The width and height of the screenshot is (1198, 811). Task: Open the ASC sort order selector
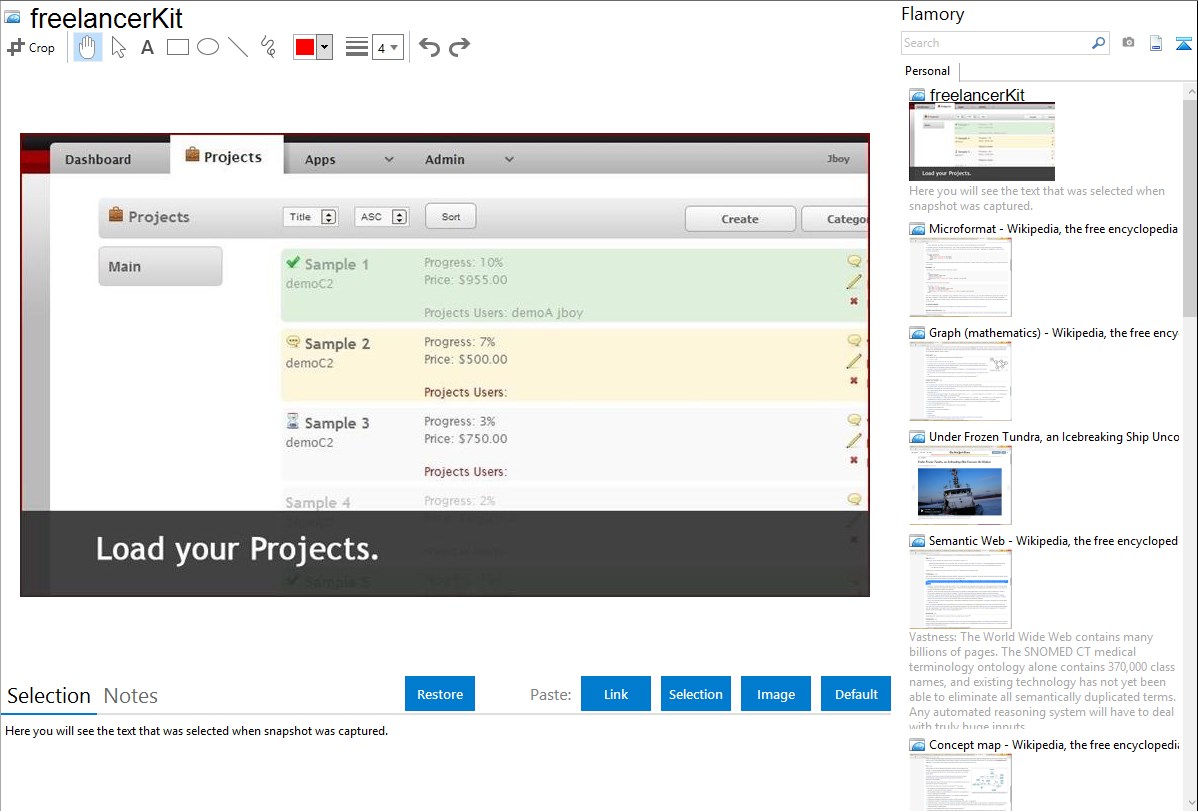[x=381, y=217]
